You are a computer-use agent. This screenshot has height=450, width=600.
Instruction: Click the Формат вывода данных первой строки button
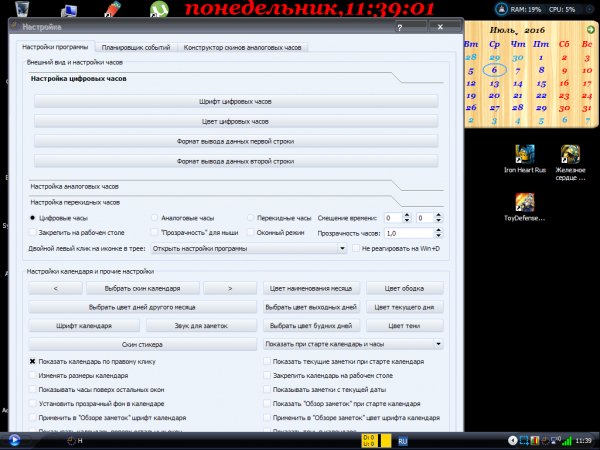(x=235, y=141)
